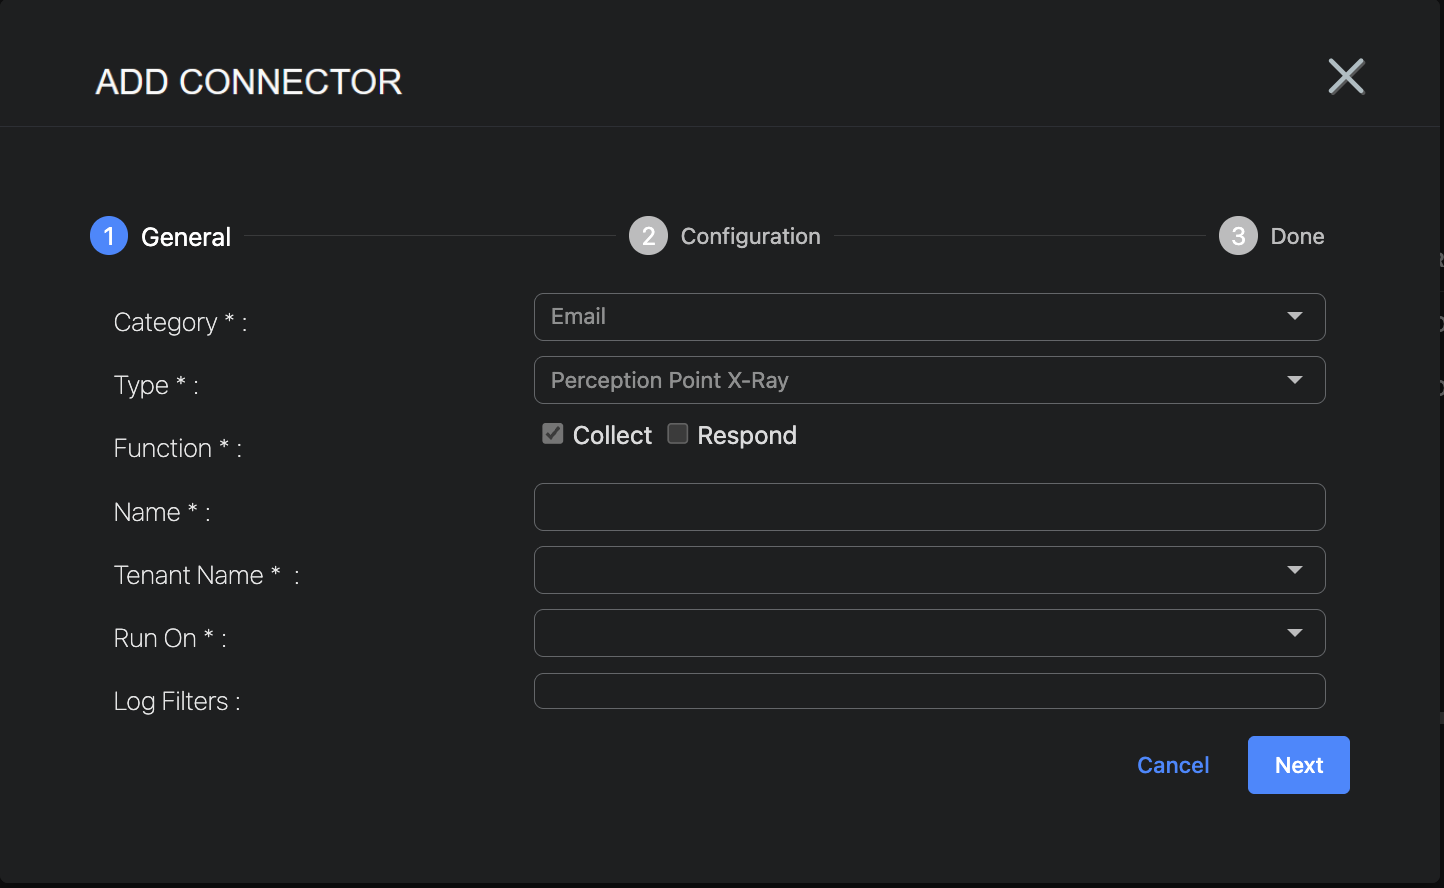Expand the Type dropdown arrow

(1295, 380)
